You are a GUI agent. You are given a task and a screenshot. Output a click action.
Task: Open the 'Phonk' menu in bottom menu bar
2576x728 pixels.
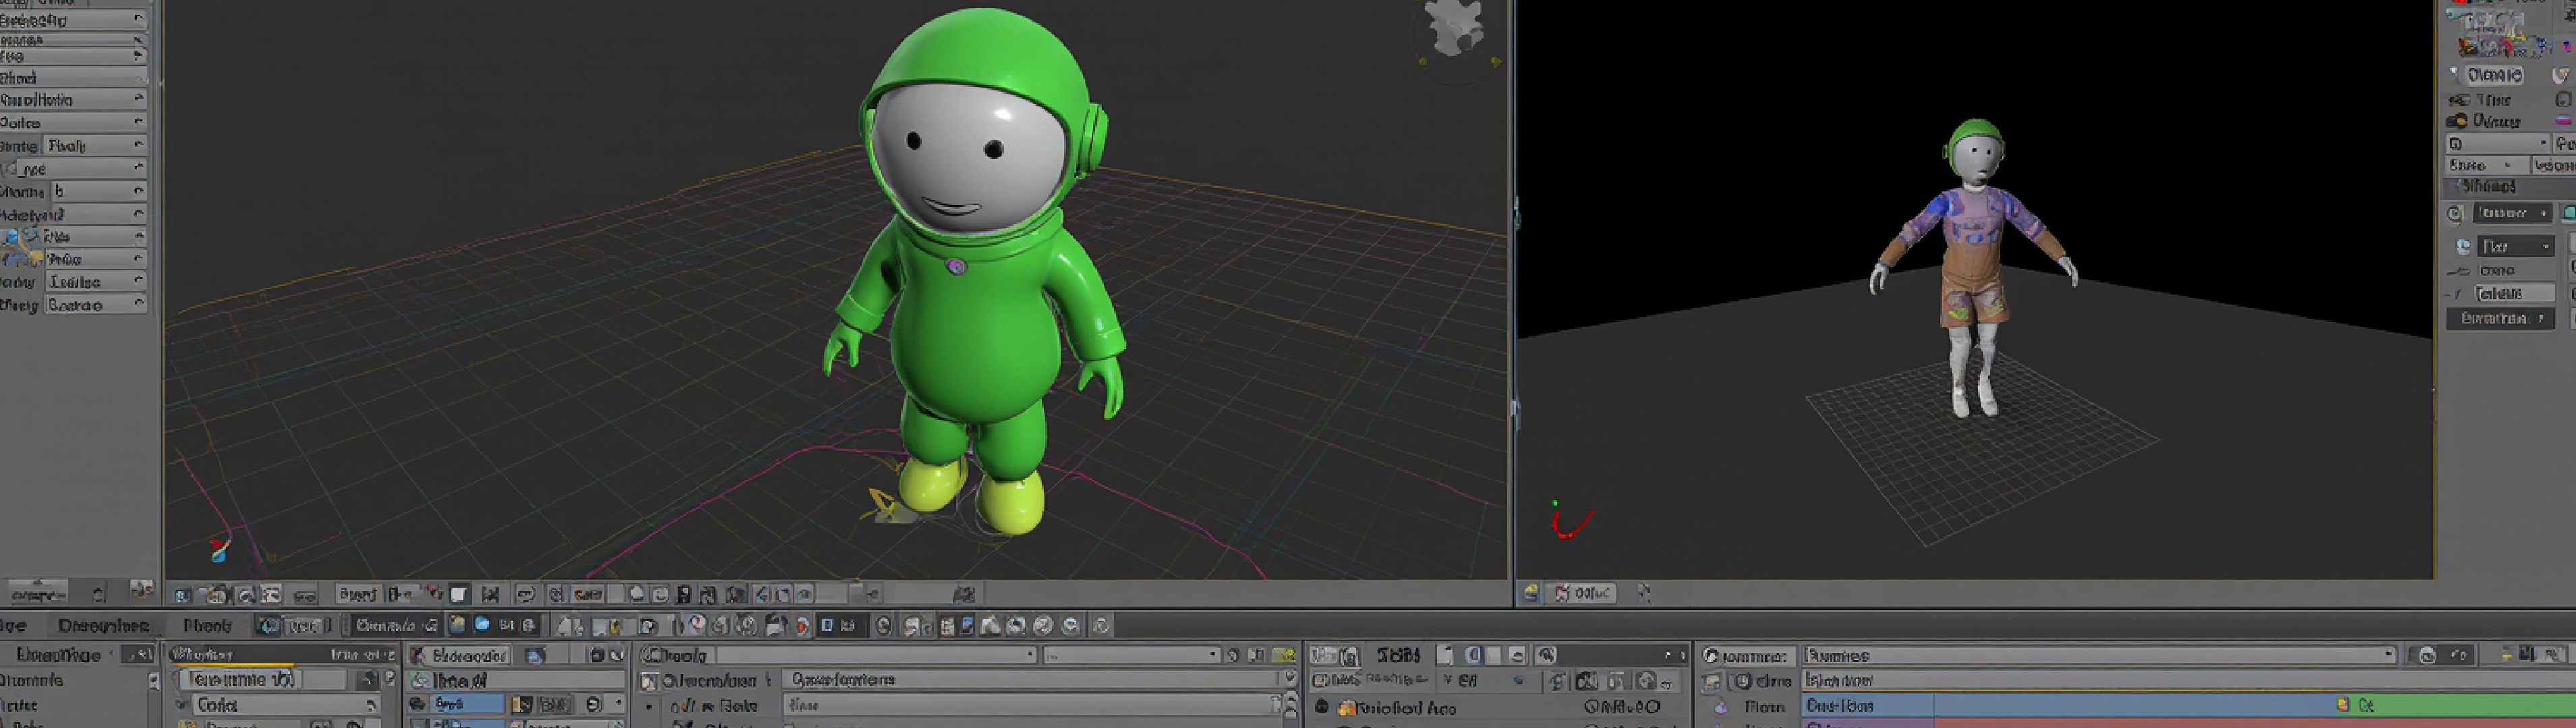click(x=207, y=626)
